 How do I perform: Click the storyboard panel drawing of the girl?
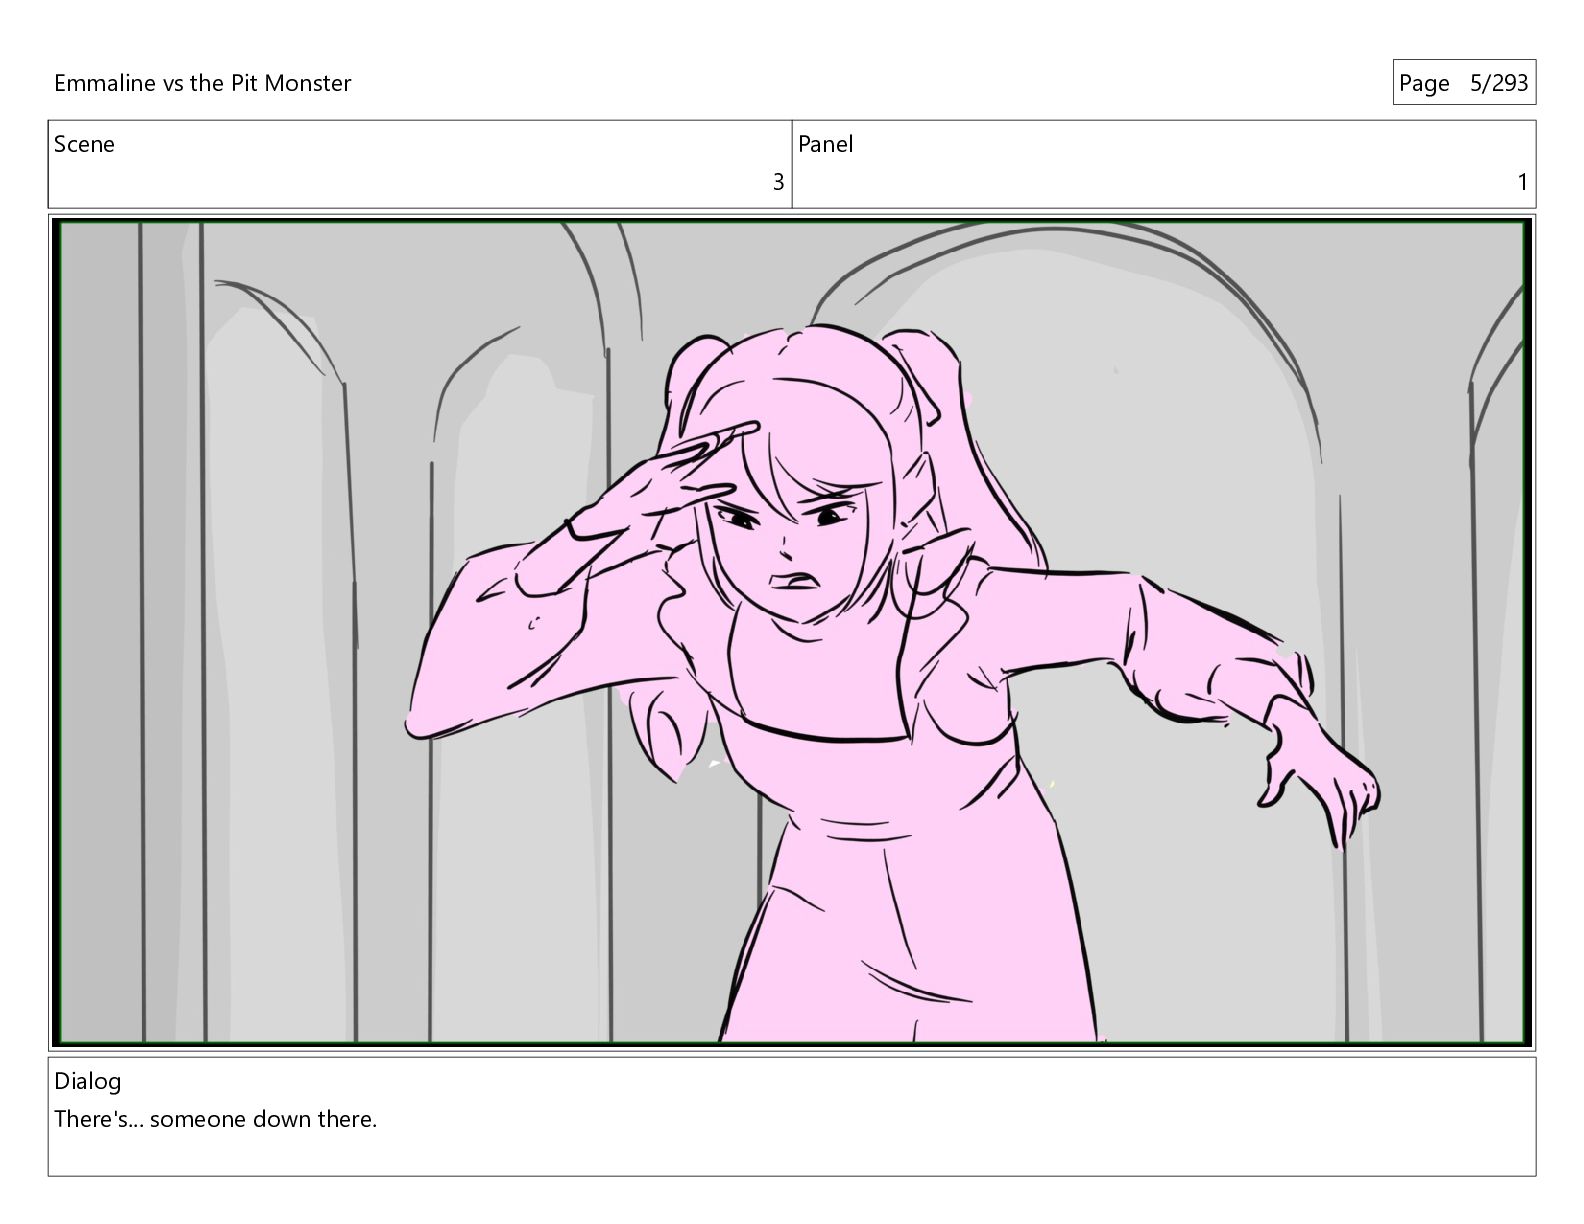(x=792, y=632)
